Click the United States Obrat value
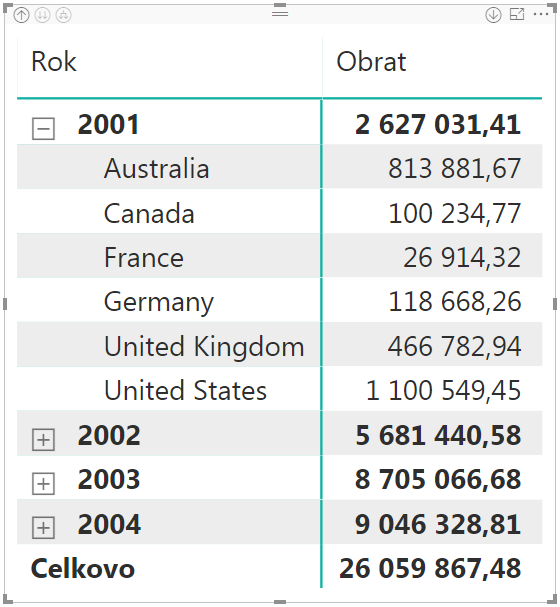Screen dimensions: 560x607 443,390
